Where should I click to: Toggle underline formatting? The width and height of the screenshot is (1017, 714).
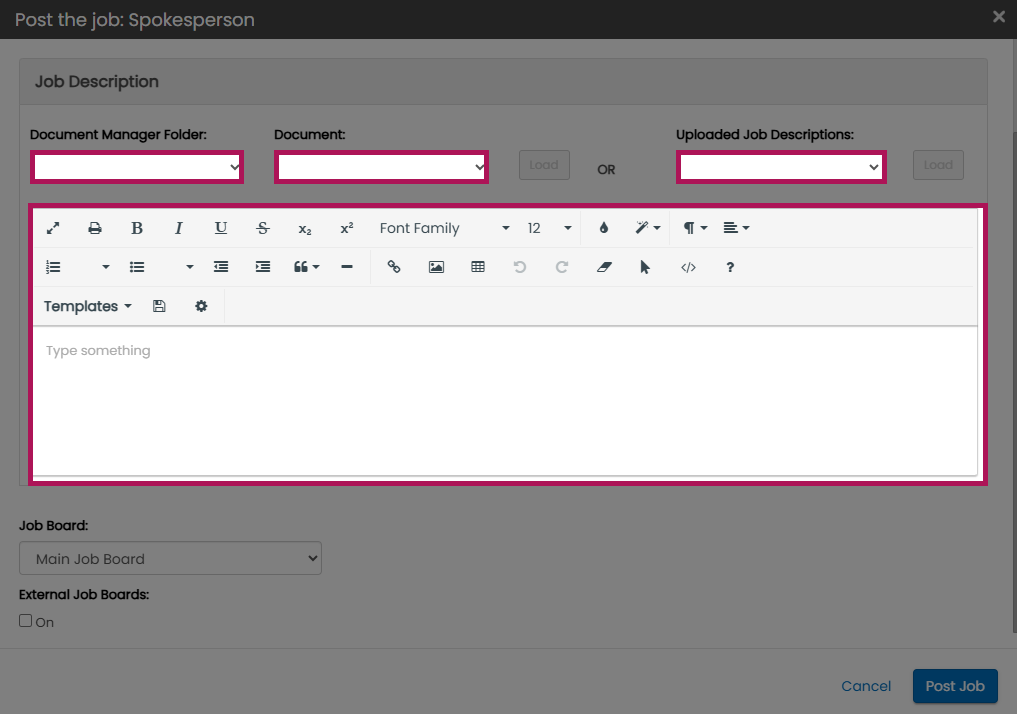(221, 228)
